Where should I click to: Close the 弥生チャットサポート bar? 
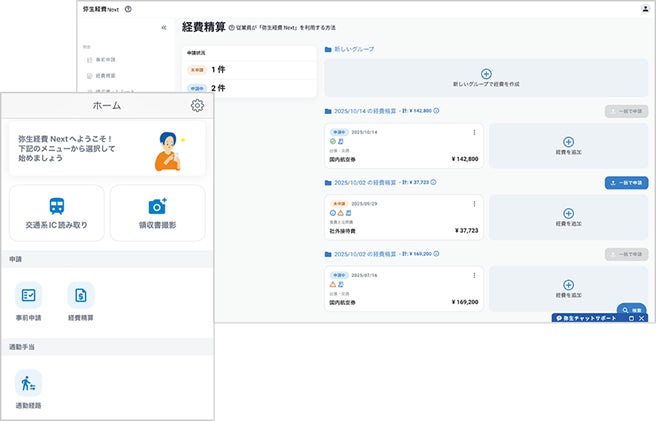(x=642, y=318)
